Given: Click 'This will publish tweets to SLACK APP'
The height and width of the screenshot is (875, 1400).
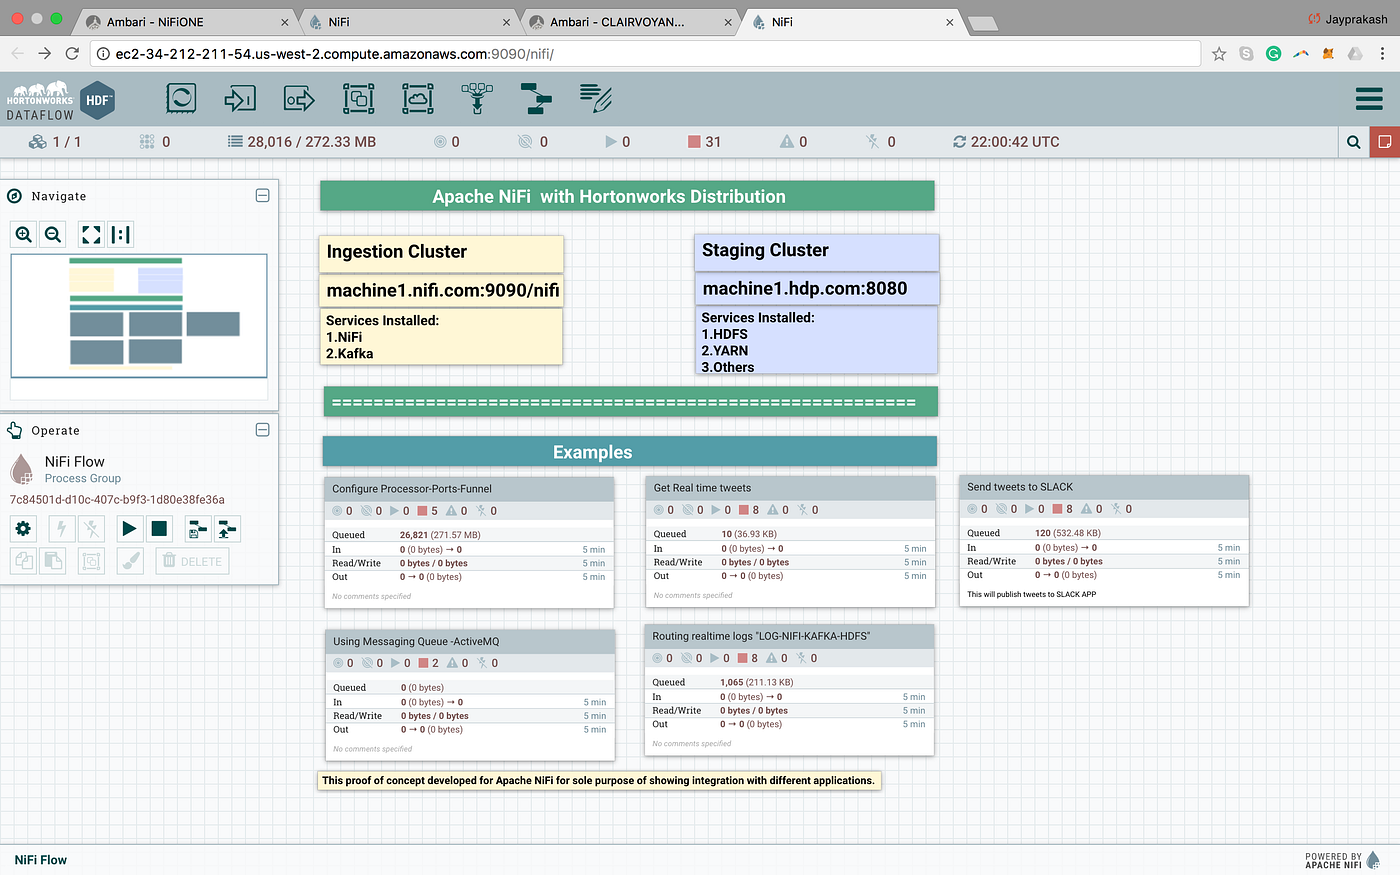Looking at the screenshot, I should pos(1031,594).
